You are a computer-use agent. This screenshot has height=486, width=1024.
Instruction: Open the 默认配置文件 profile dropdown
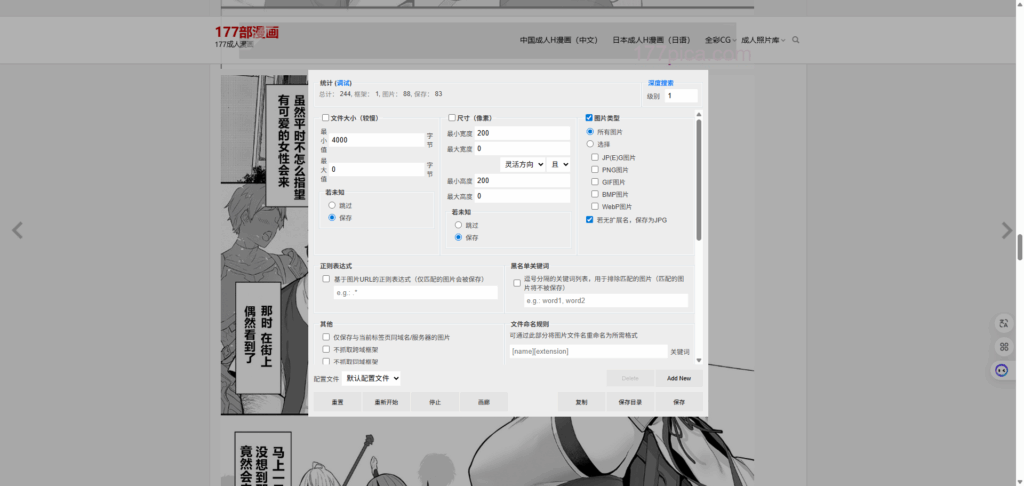click(371, 378)
